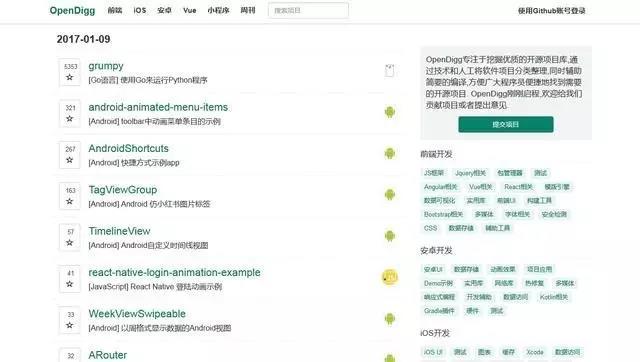Open the react-native-login-animation-example project link

pyautogui.click(x=174, y=272)
